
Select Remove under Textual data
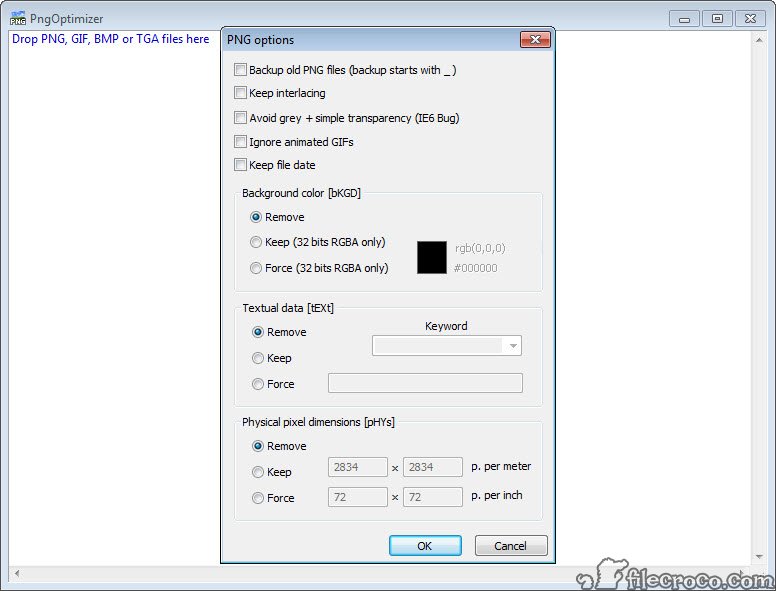(x=258, y=332)
